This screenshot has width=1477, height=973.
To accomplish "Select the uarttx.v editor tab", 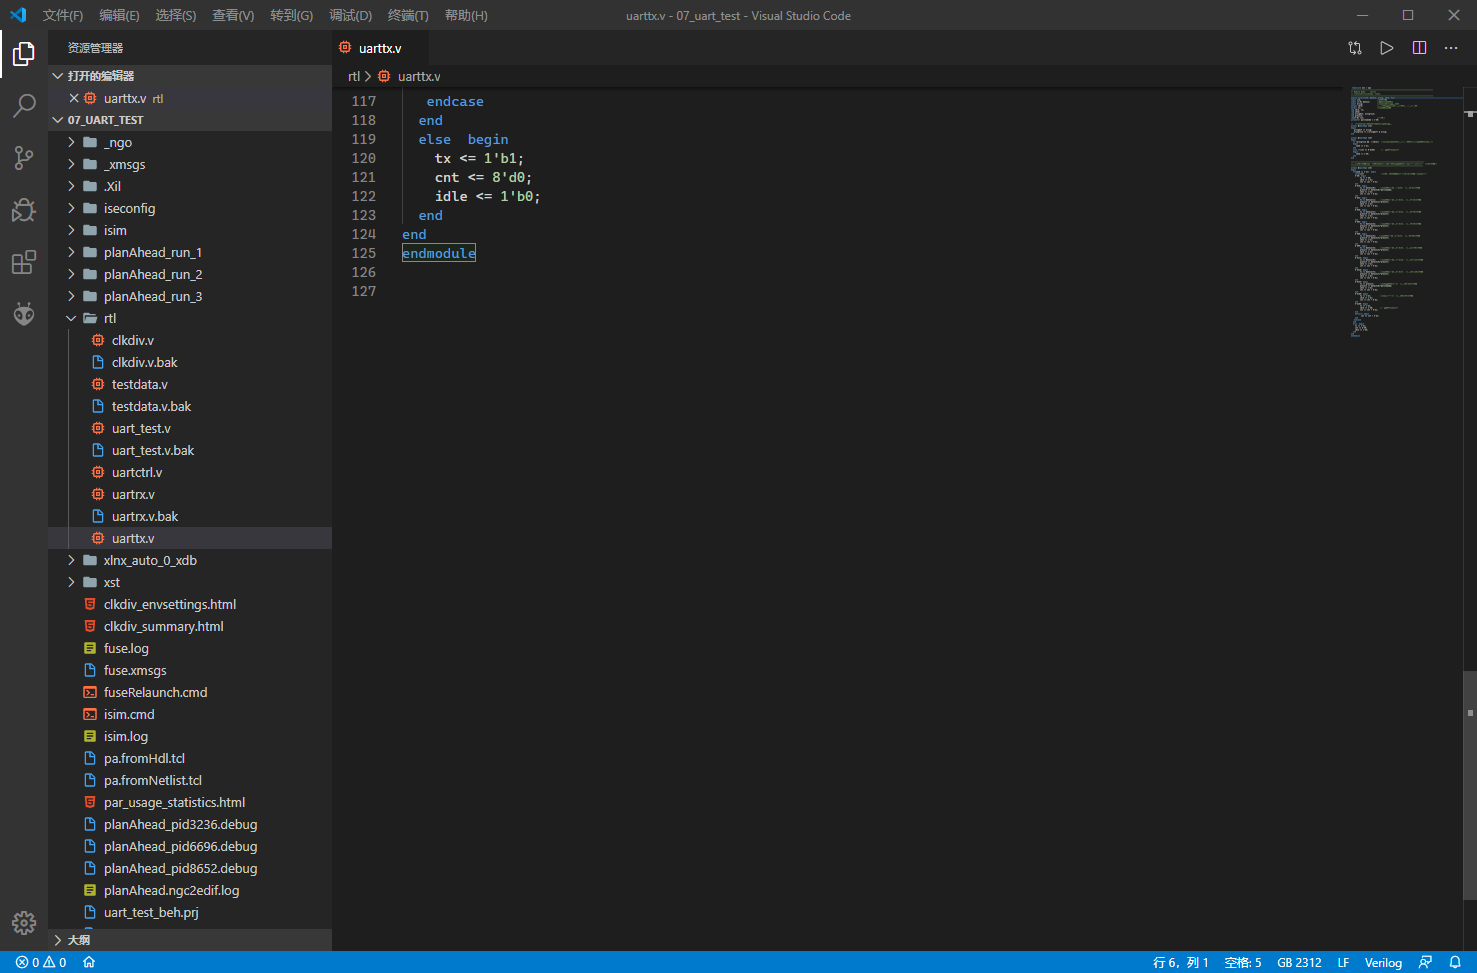I will click(x=378, y=47).
